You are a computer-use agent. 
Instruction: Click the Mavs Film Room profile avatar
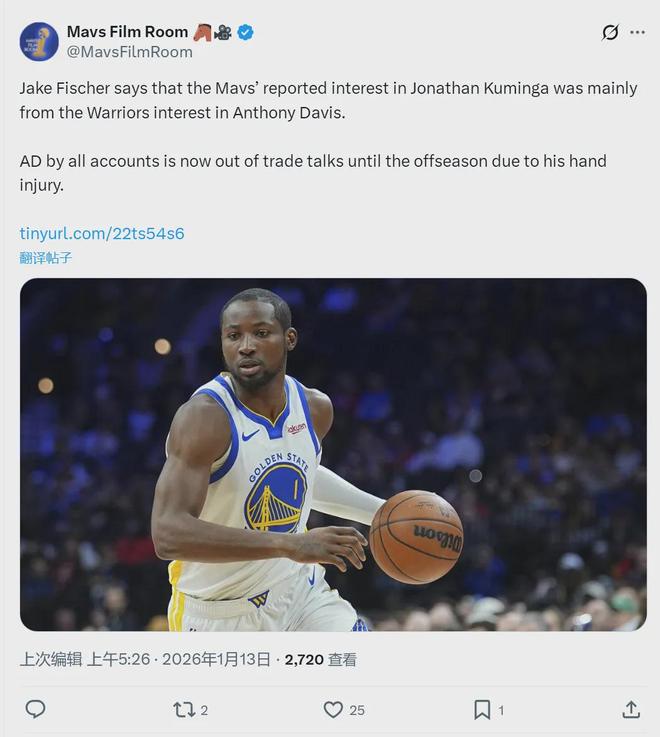click(39, 41)
